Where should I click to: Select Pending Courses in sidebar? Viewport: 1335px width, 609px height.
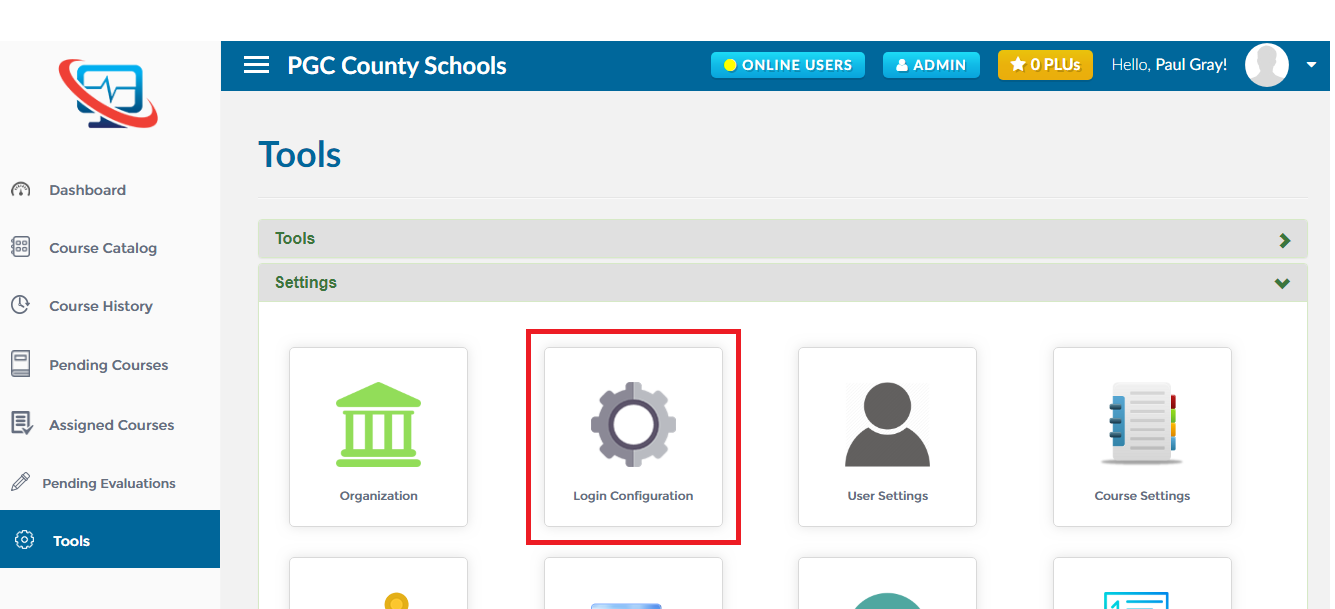[x=108, y=365]
